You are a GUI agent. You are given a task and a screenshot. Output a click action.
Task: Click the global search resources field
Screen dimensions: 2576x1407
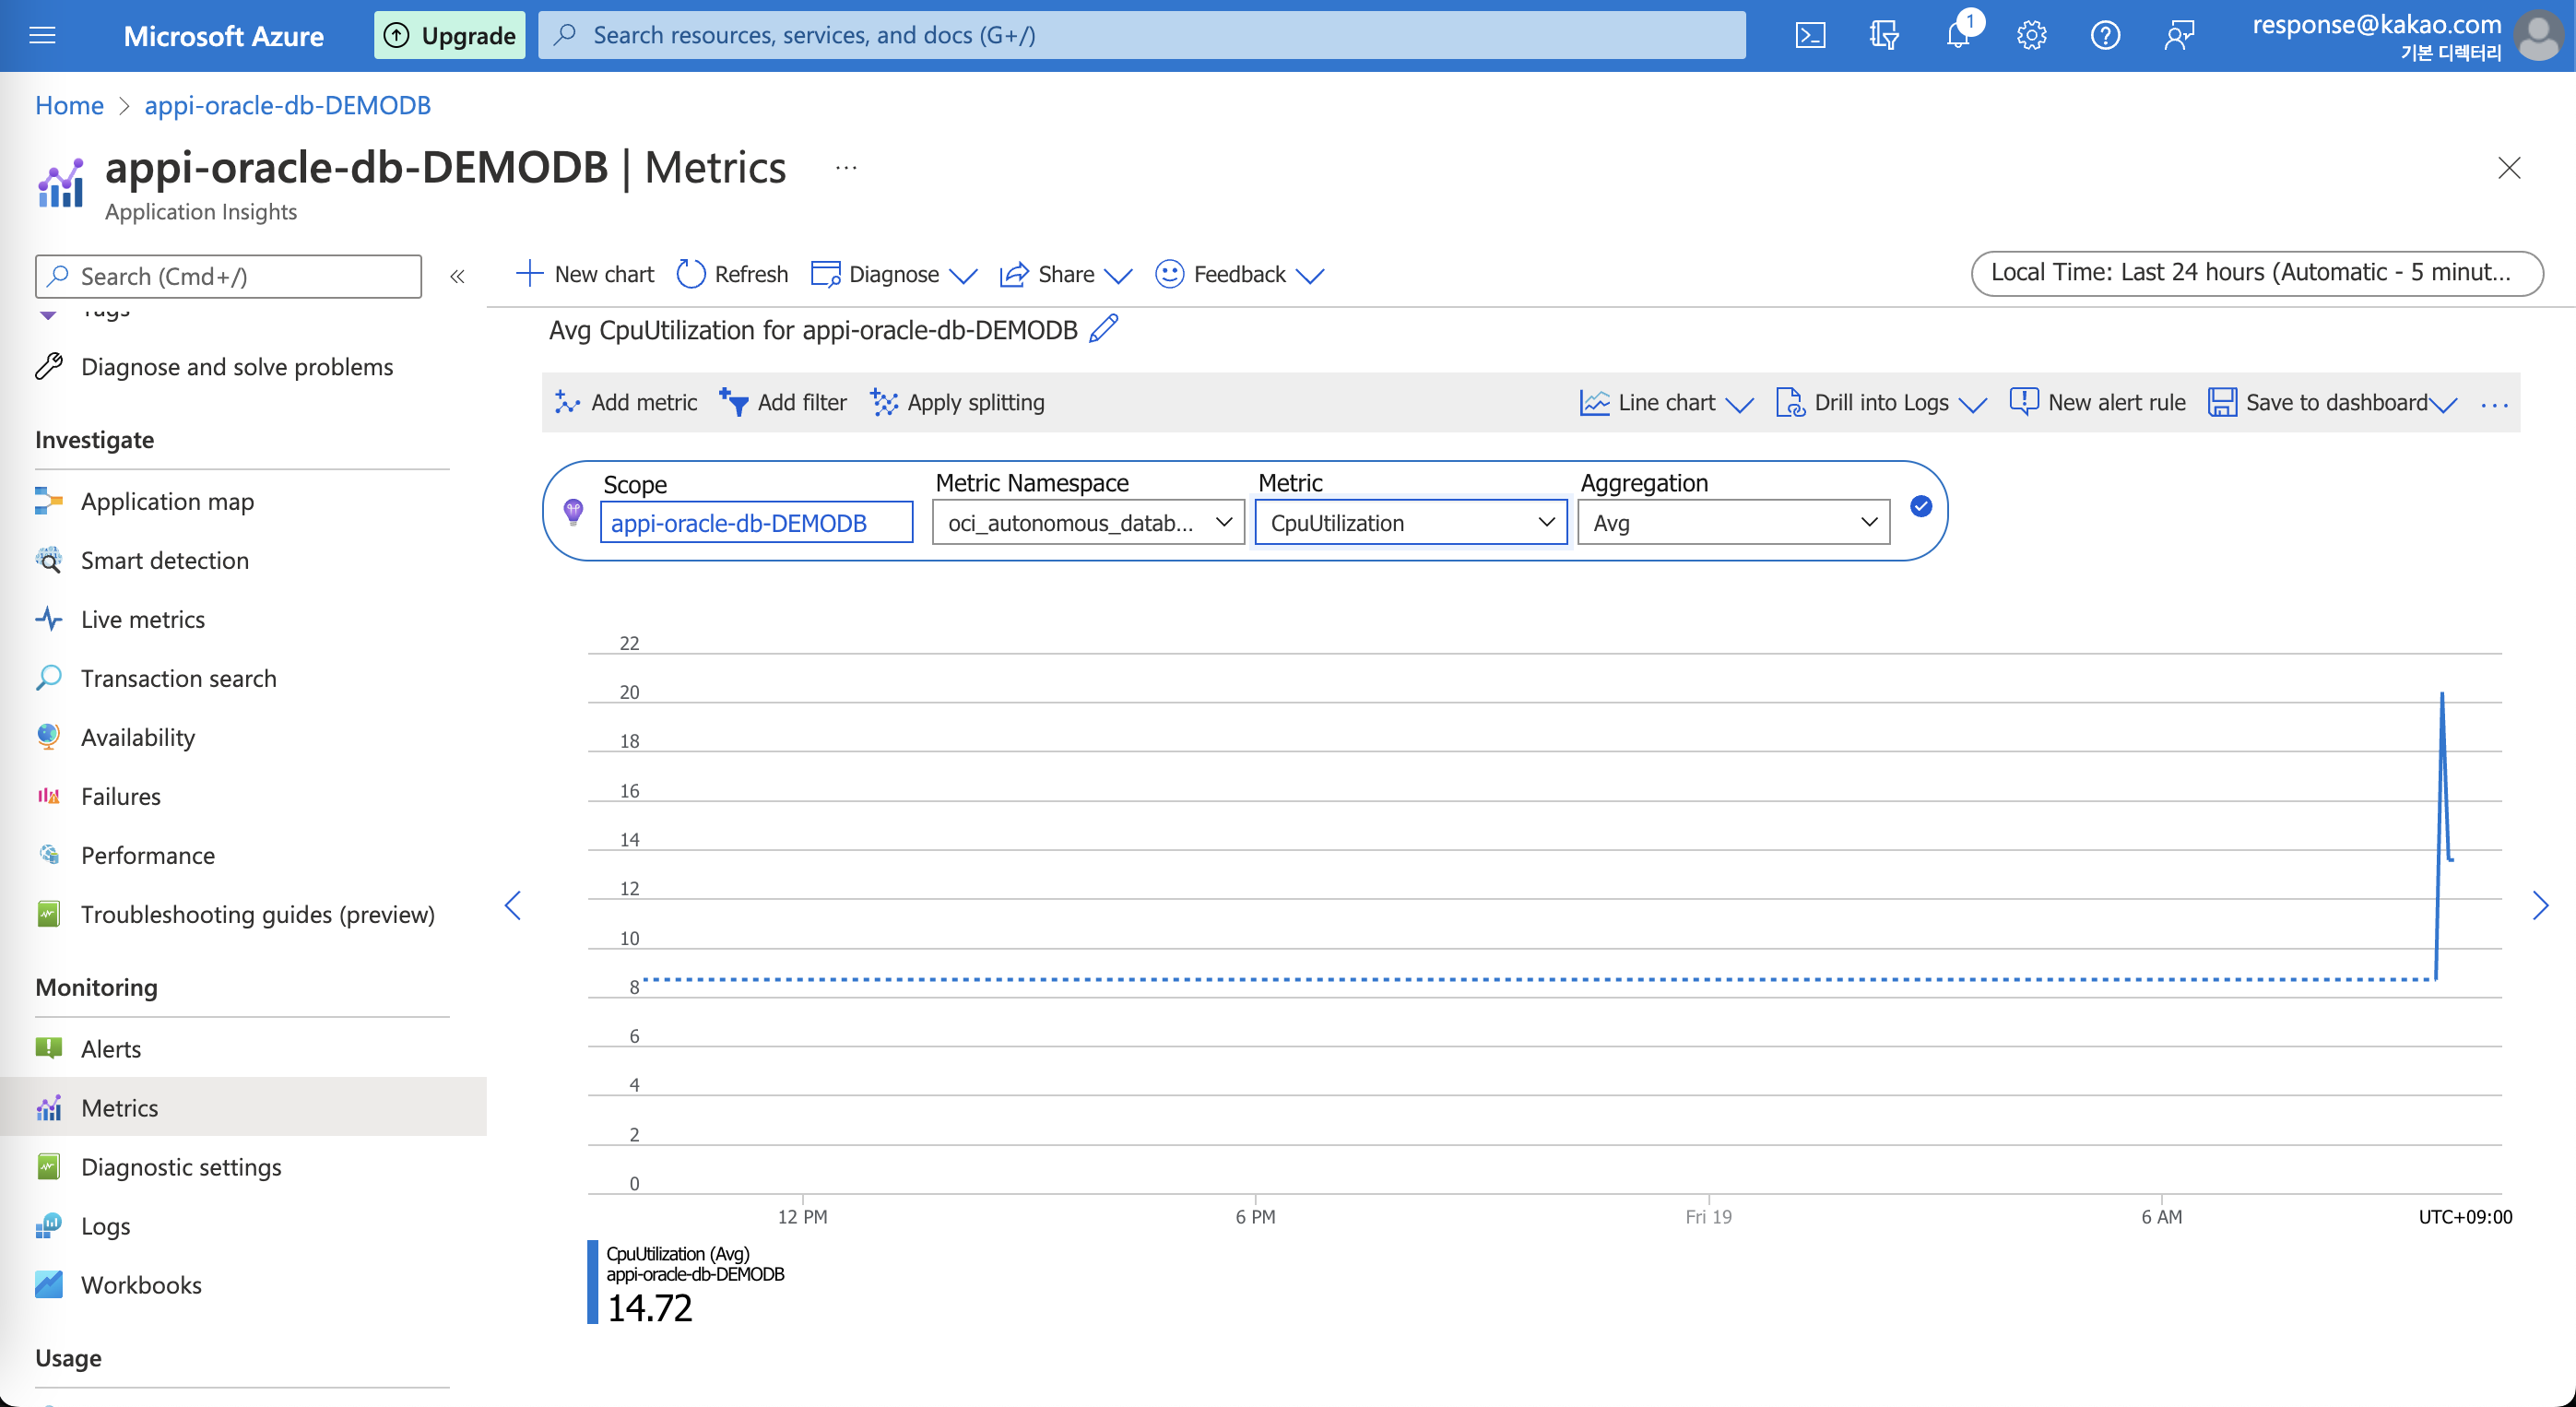point(1141,35)
